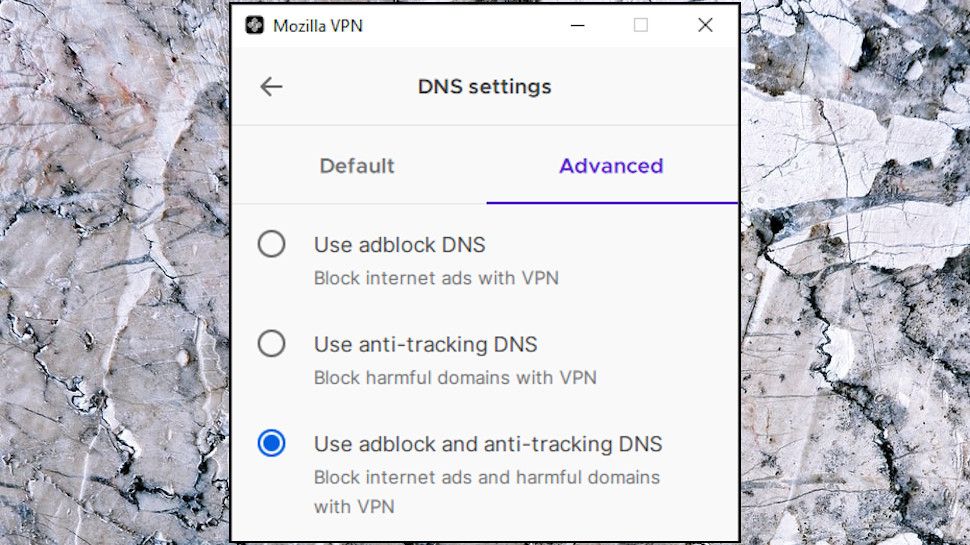Go back using the left arrow

[x=271, y=87]
